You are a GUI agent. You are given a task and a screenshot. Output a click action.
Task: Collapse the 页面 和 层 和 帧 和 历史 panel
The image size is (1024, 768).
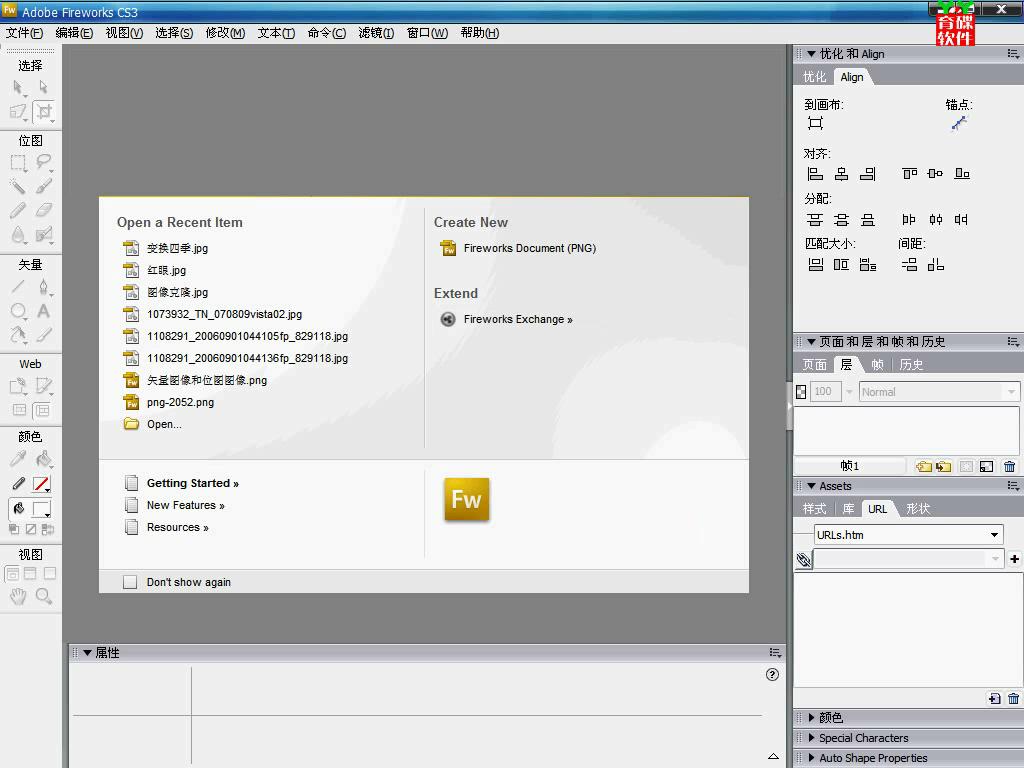(811, 342)
